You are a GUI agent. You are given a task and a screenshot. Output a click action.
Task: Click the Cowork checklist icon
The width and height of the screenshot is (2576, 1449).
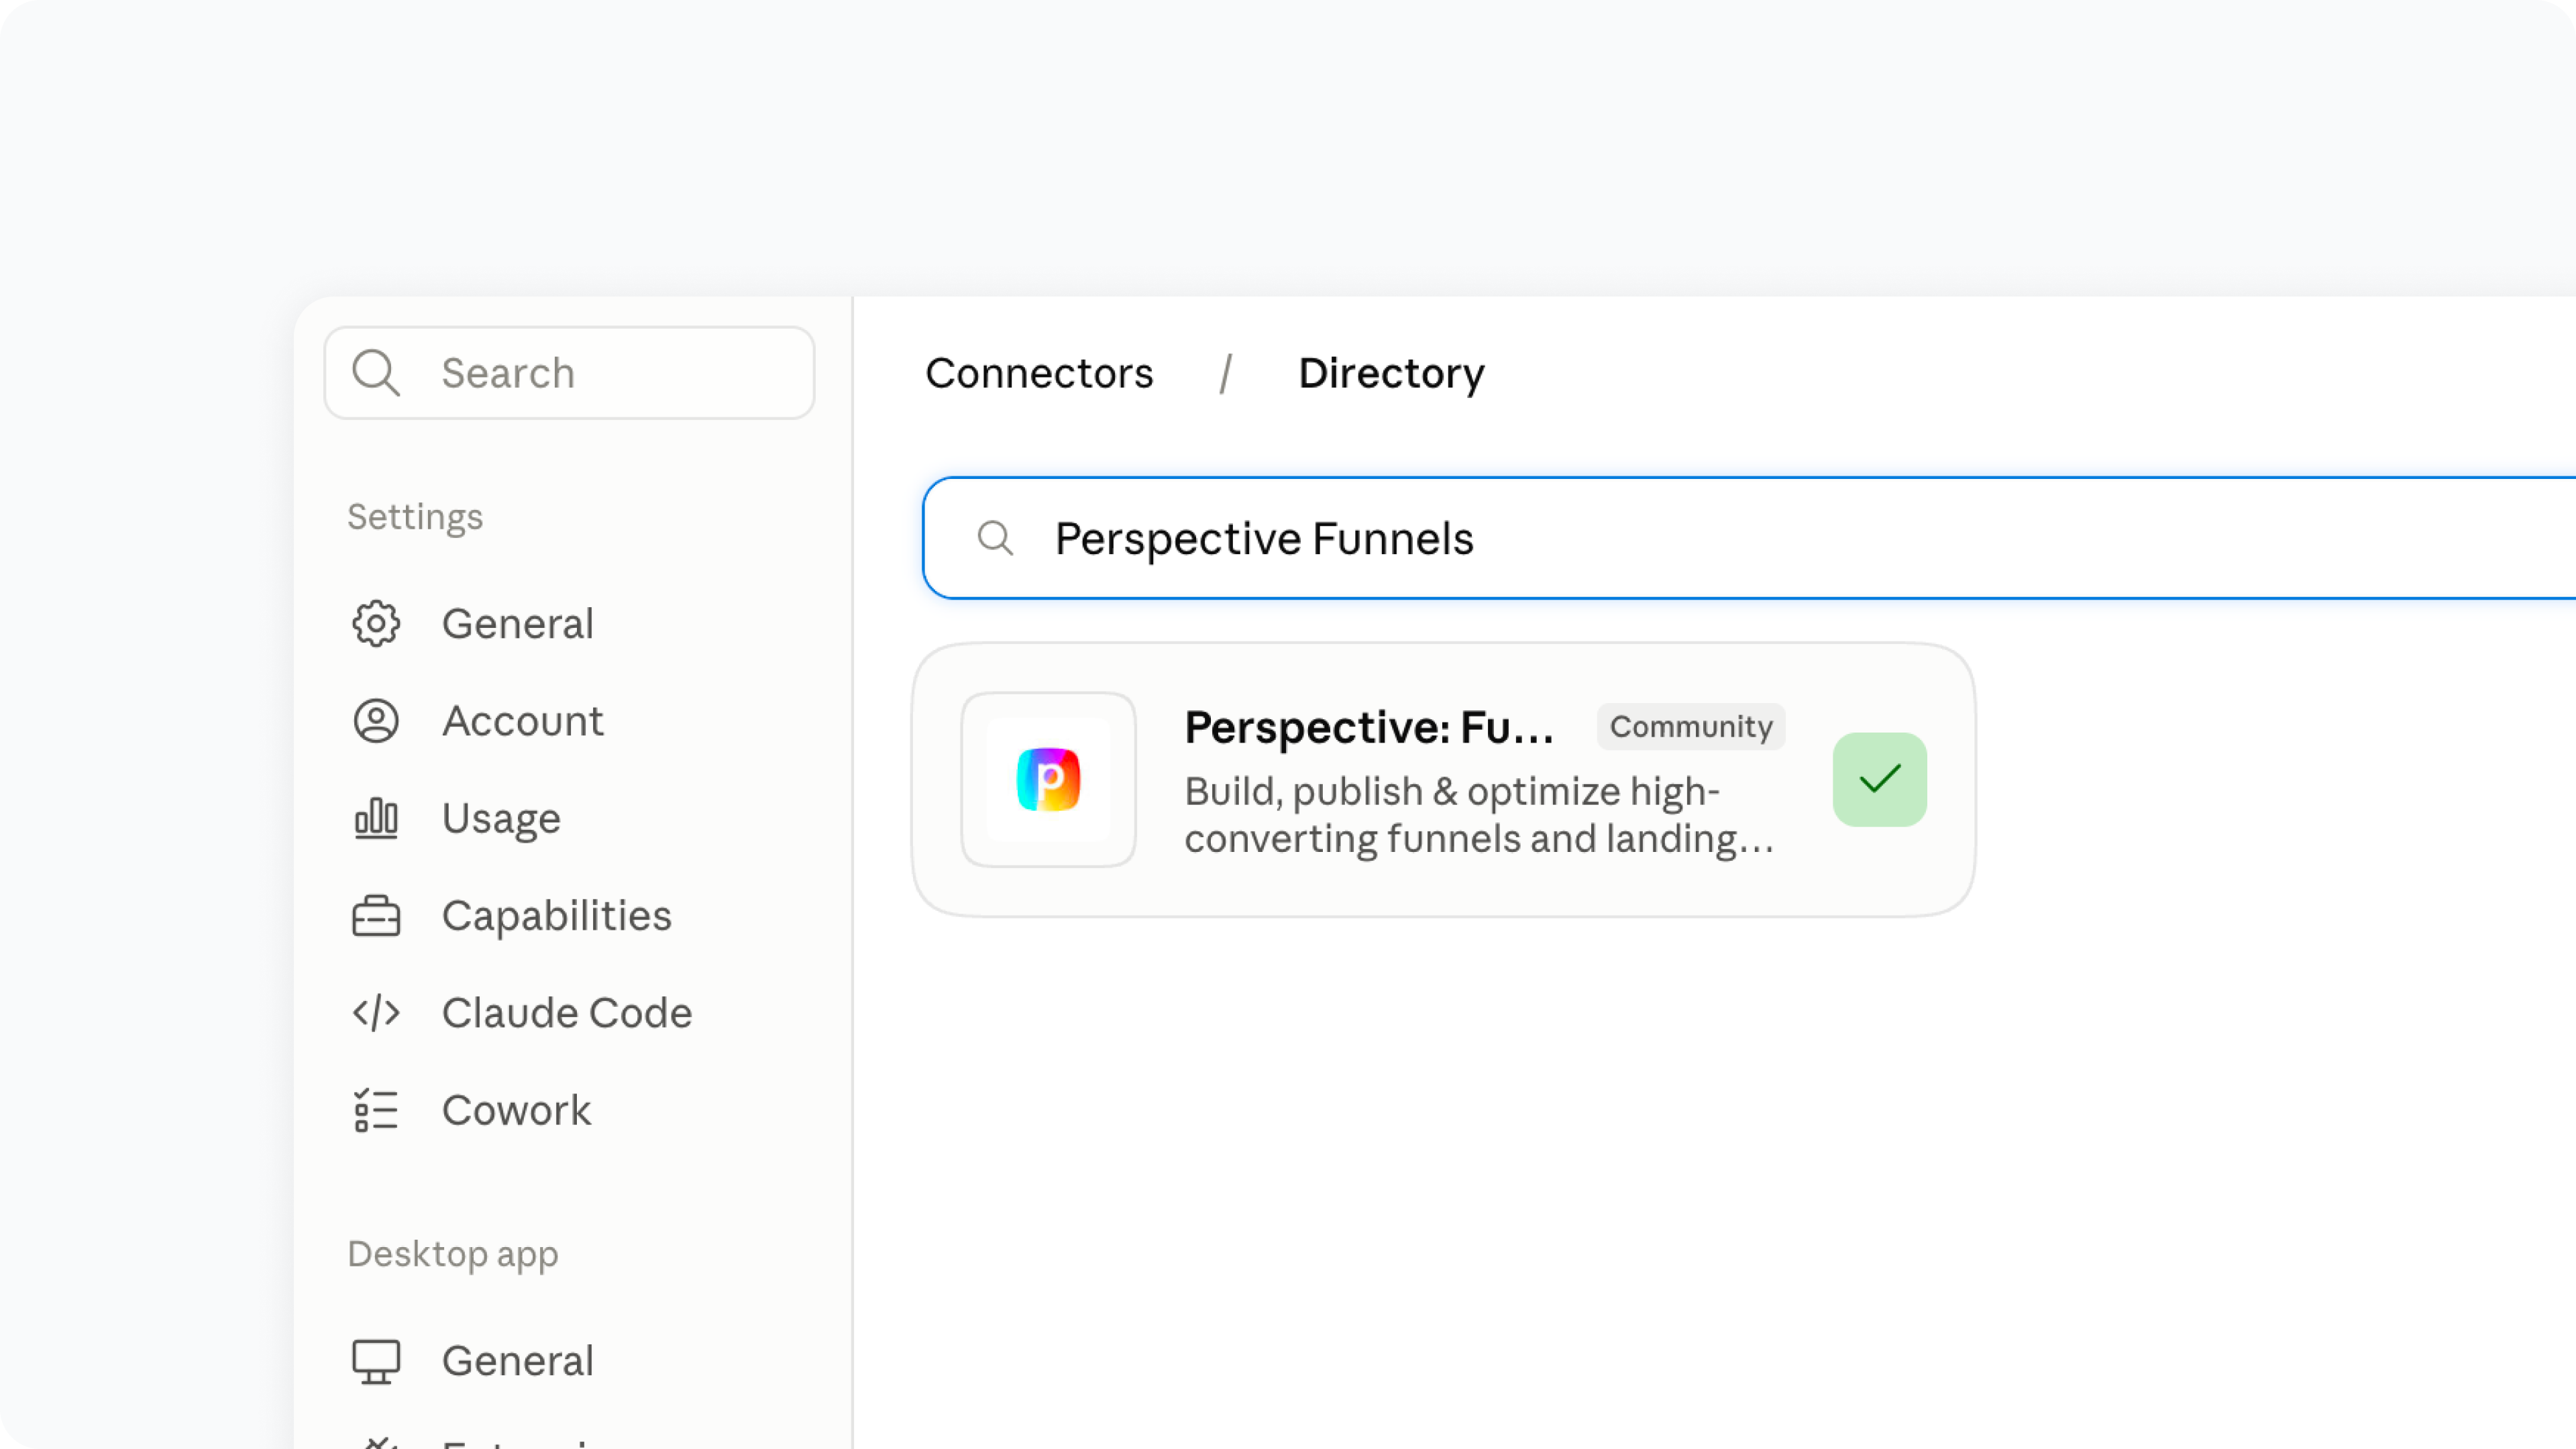[x=376, y=1110]
